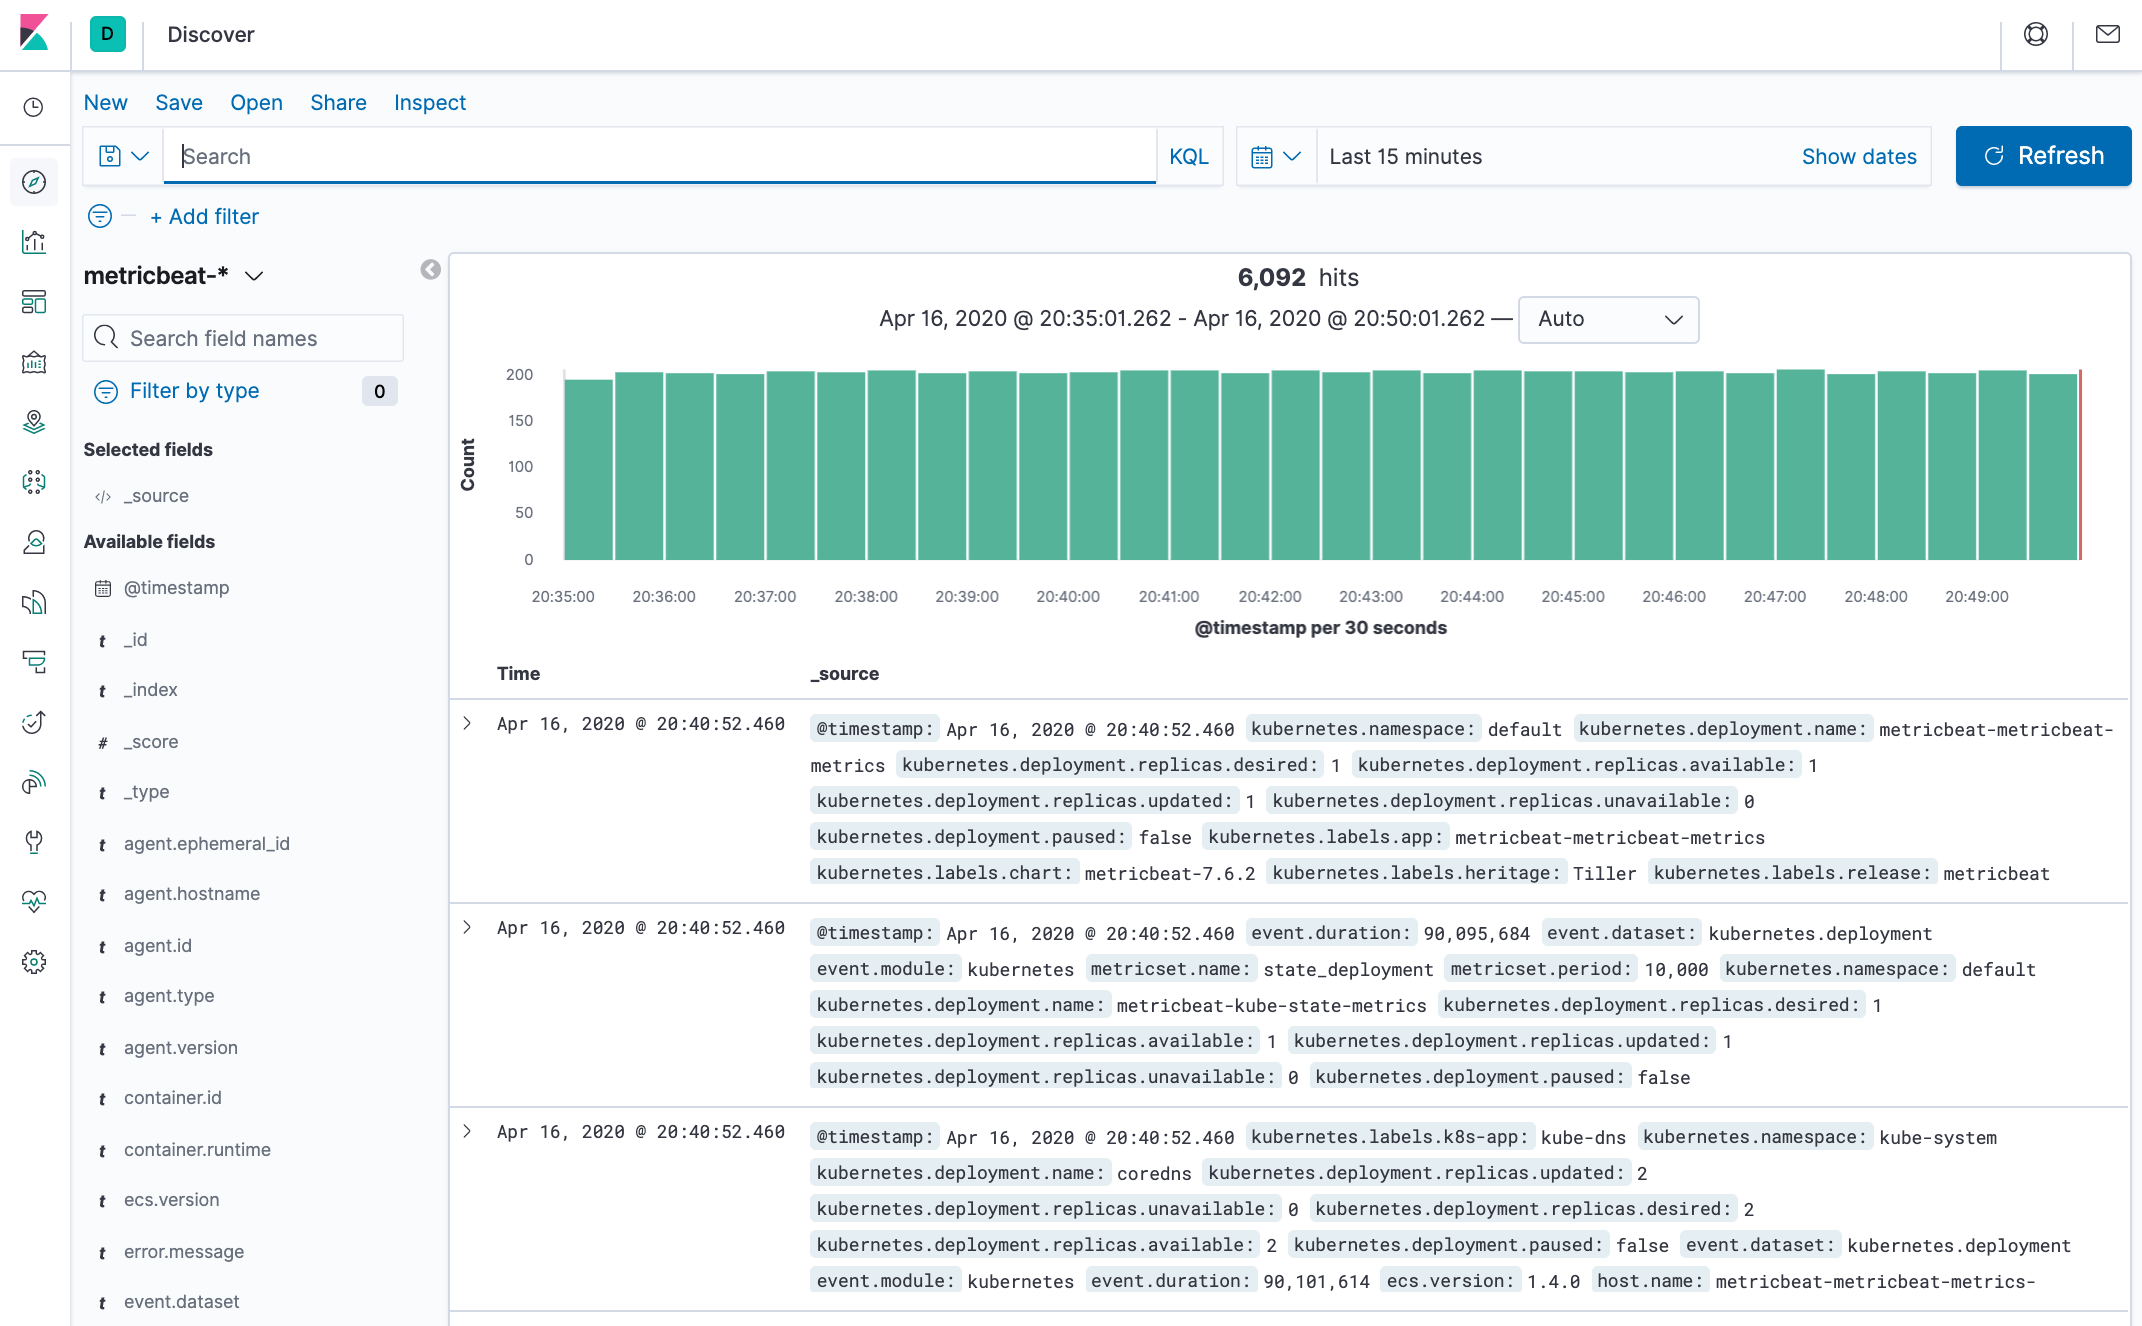Click the Refresh button
This screenshot has height=1326, width=2142.
(2043, 156)
